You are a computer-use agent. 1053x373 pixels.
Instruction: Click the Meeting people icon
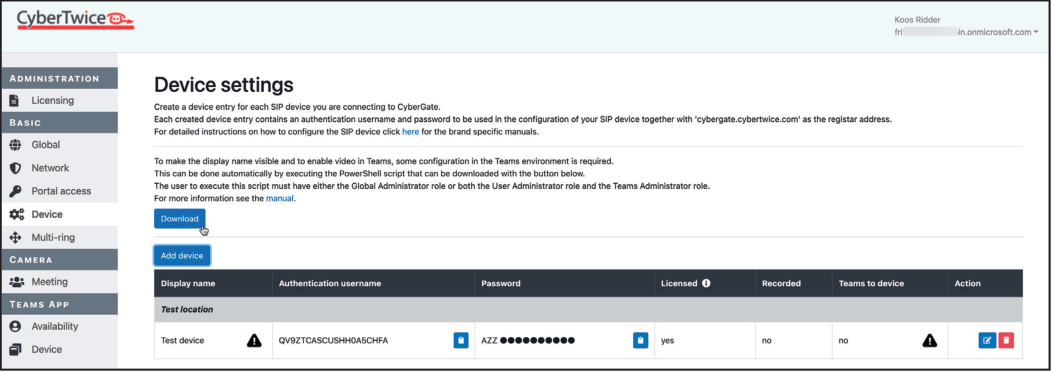pos(16,282)
